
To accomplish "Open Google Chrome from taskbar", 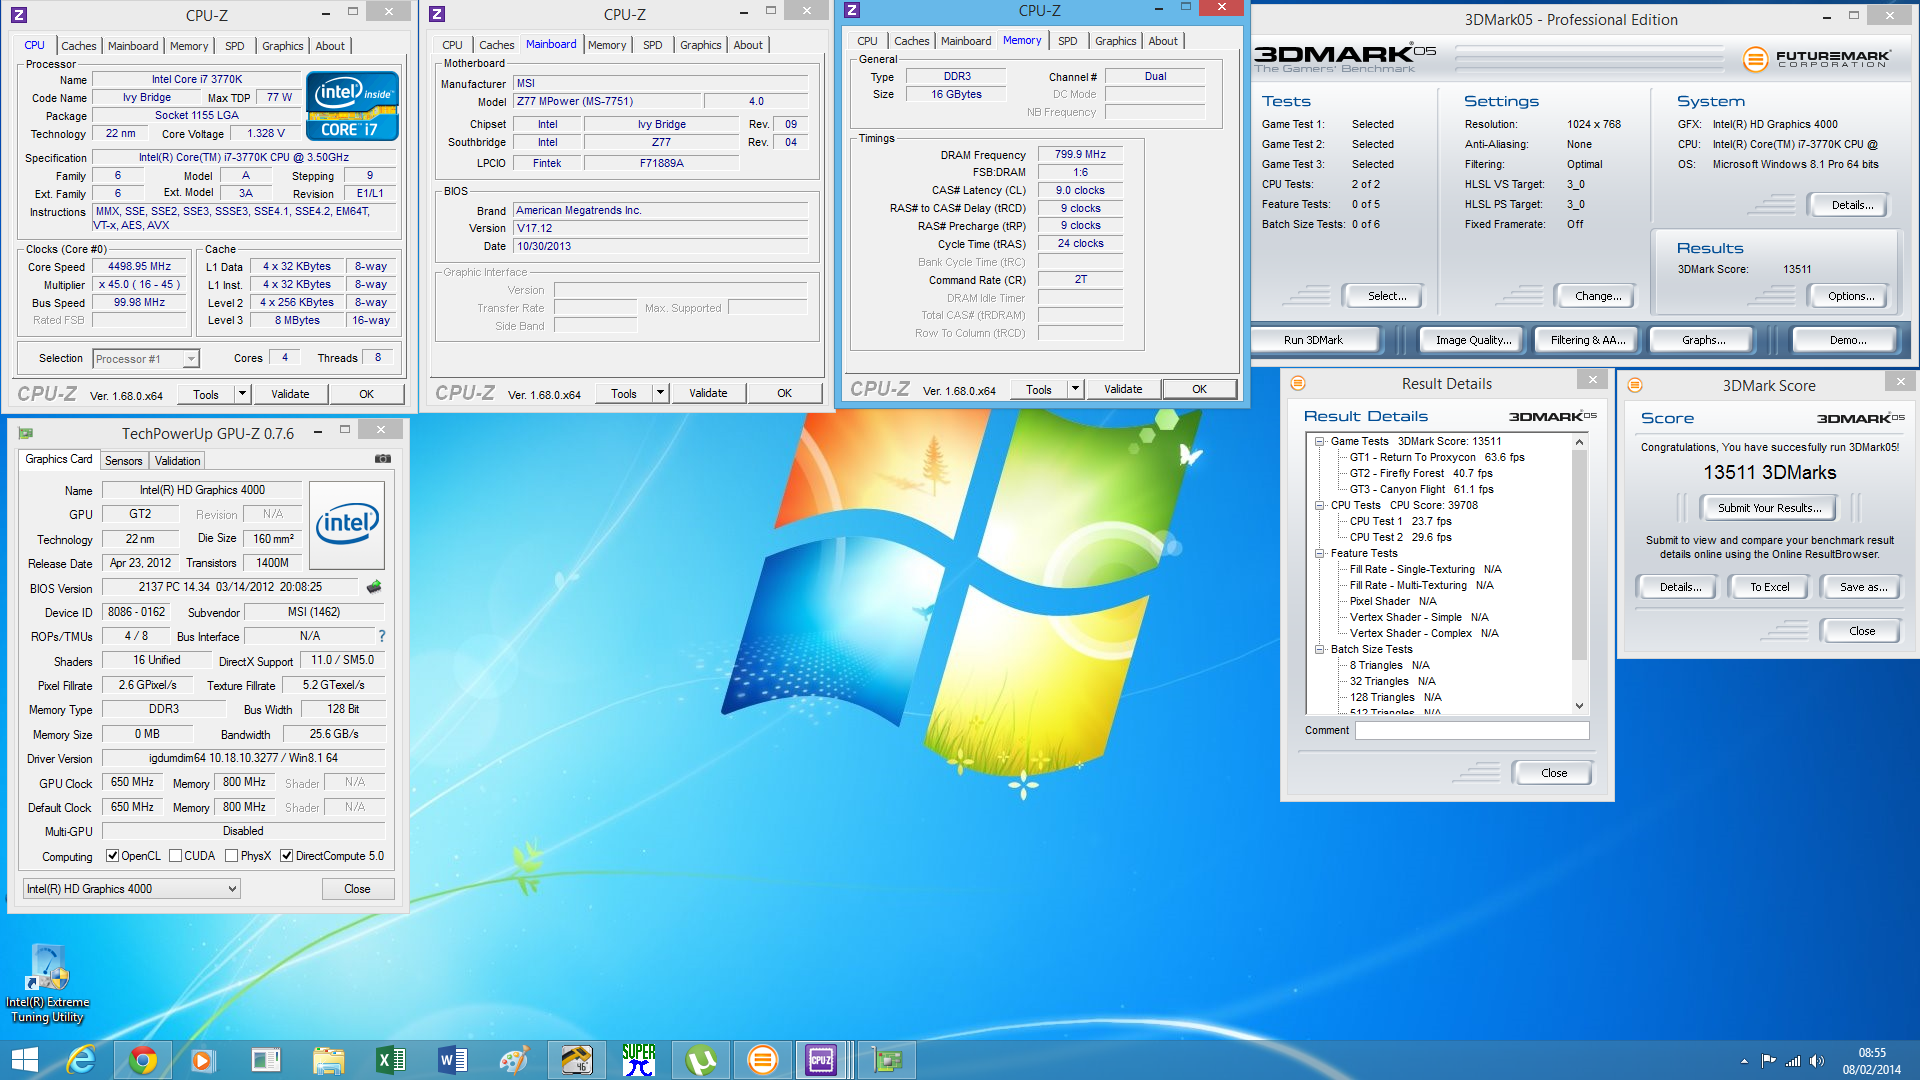I will coord(143,1060).
